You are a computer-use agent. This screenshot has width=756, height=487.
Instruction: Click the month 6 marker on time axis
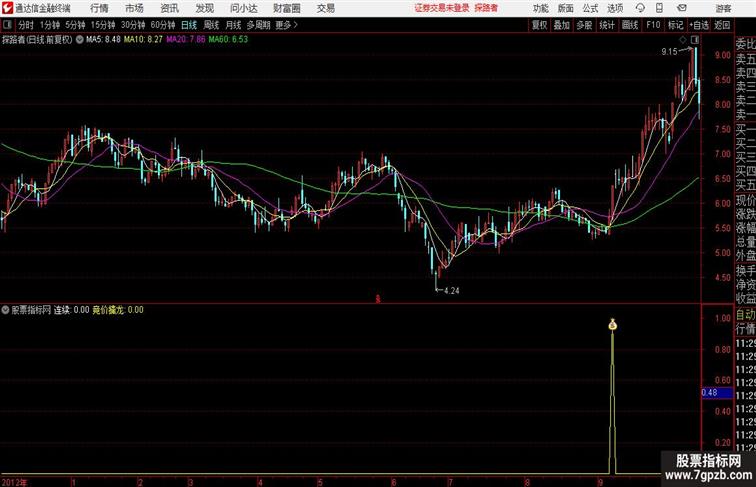pyautogui.click(x=394, y=482)
